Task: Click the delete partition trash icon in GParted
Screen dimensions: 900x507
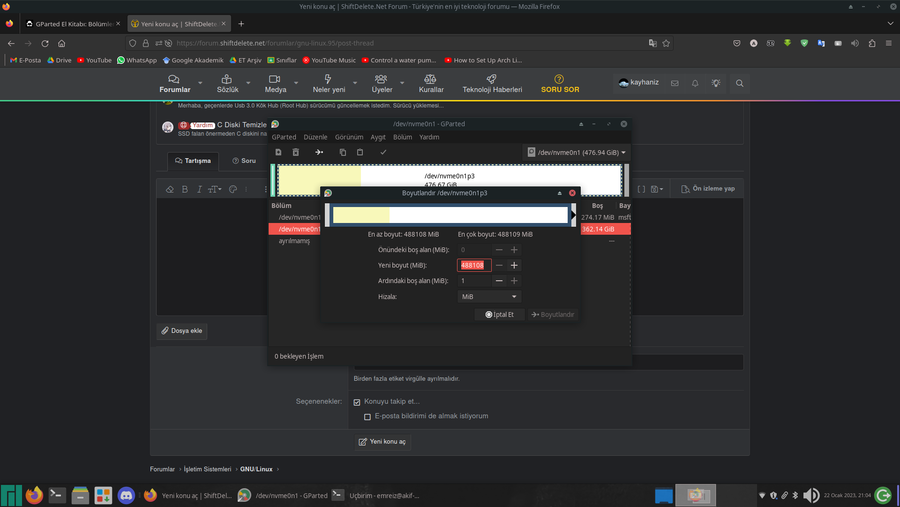Action: coord(296,152)
